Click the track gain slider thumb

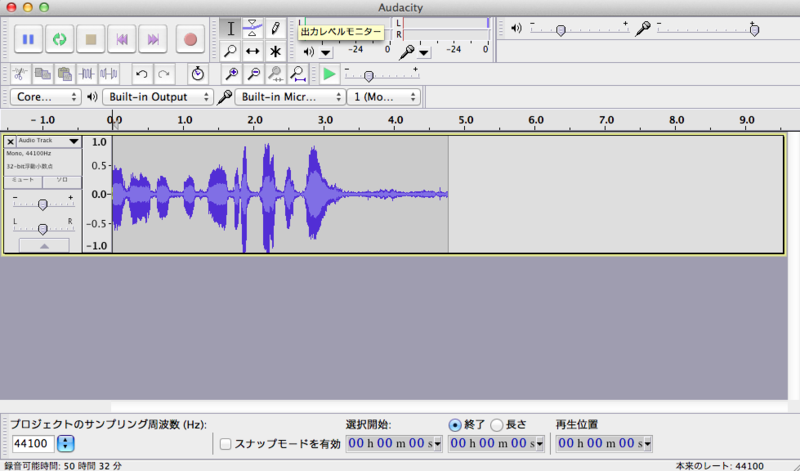coord(43,205)
